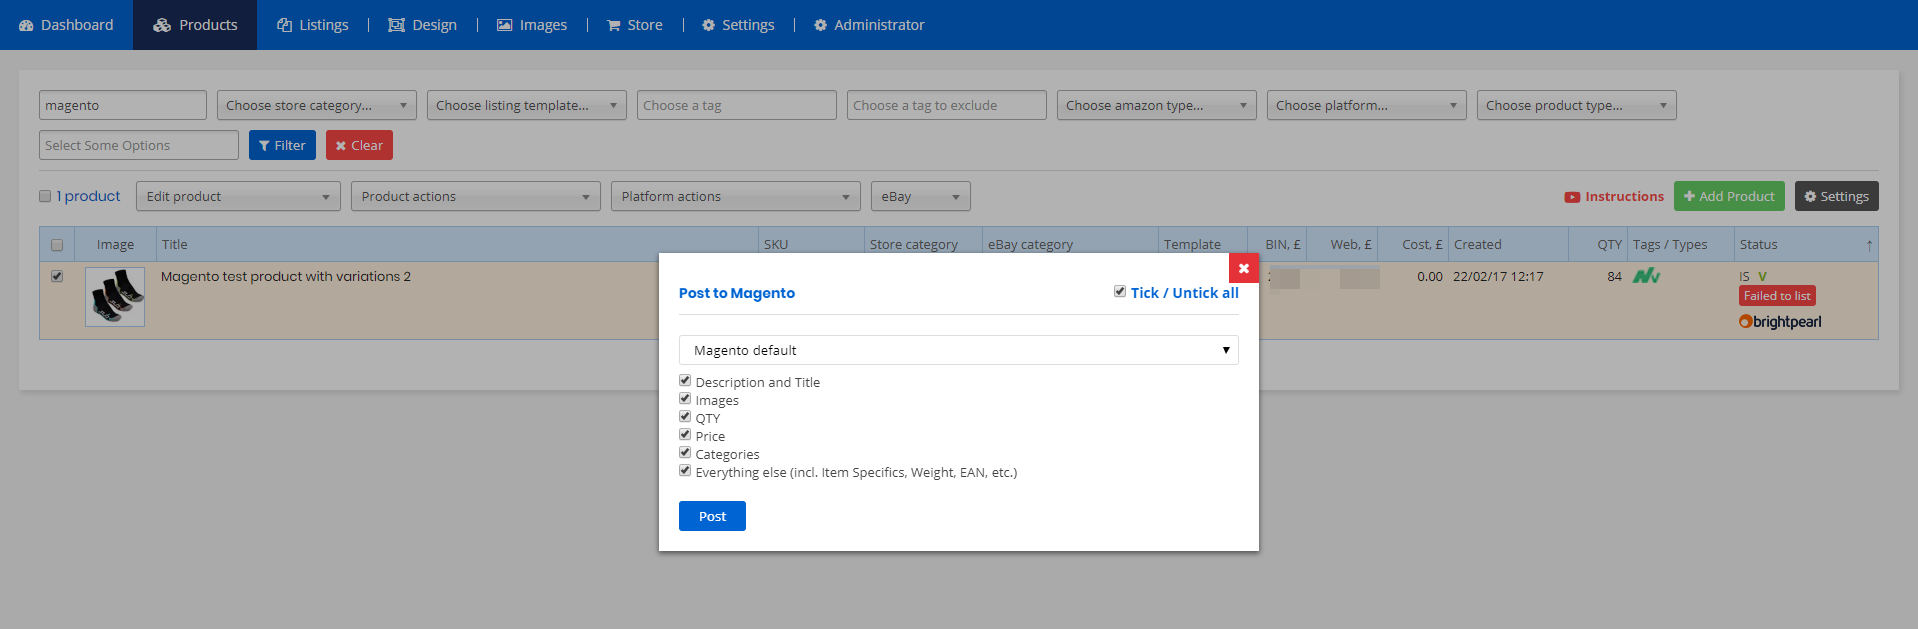Screen dimensions: 1918x629
Task: Open the Store menu
Action: coord(635,25)
